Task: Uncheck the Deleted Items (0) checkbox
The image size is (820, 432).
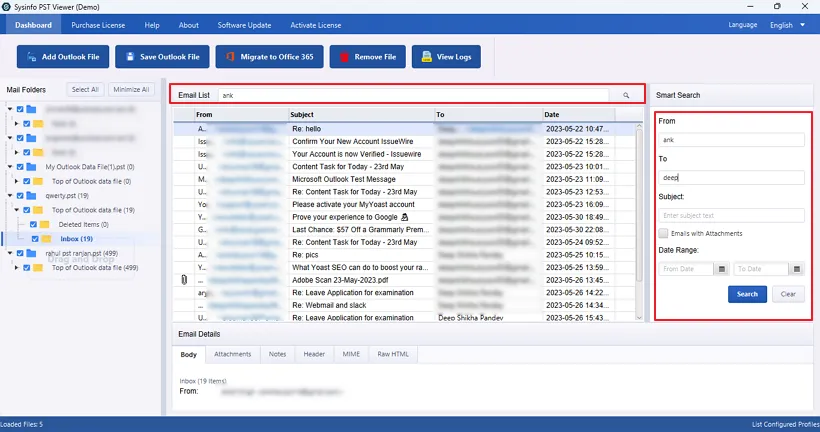Action: click(x=33, y=224)
